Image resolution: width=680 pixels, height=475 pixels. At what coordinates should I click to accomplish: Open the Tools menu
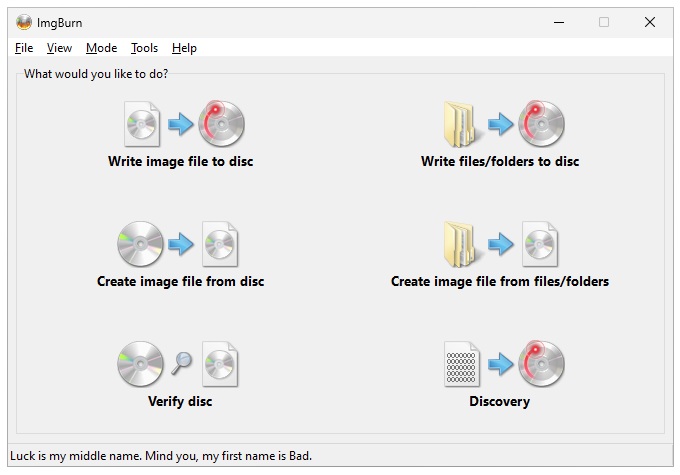(x=144, y=48)
